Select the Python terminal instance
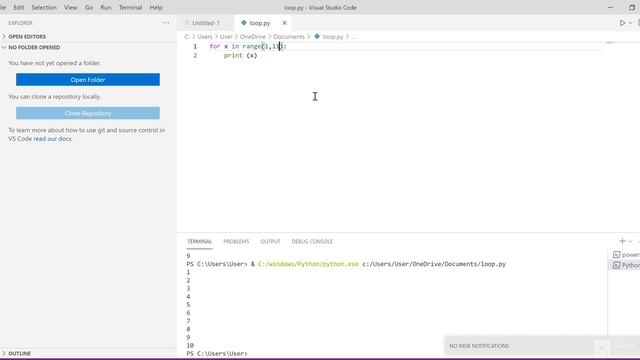The image size is (640, 360). [626, 265]
